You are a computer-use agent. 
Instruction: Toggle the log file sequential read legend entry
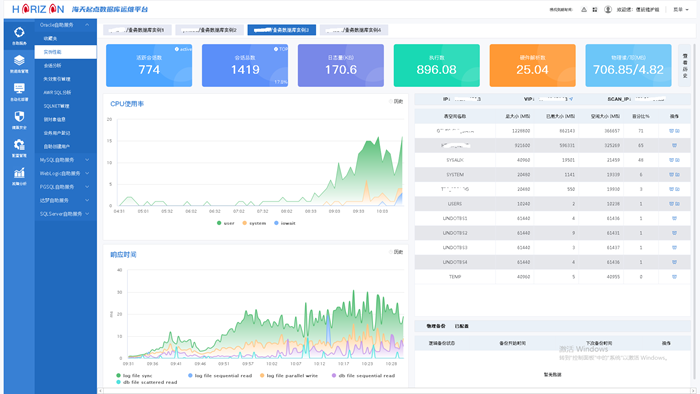pos(220,376)
